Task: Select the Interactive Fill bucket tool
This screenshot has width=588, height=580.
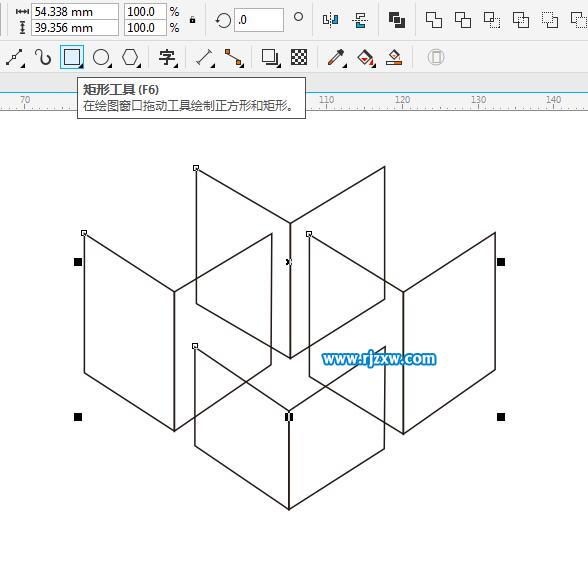Action: pos(366,58)
